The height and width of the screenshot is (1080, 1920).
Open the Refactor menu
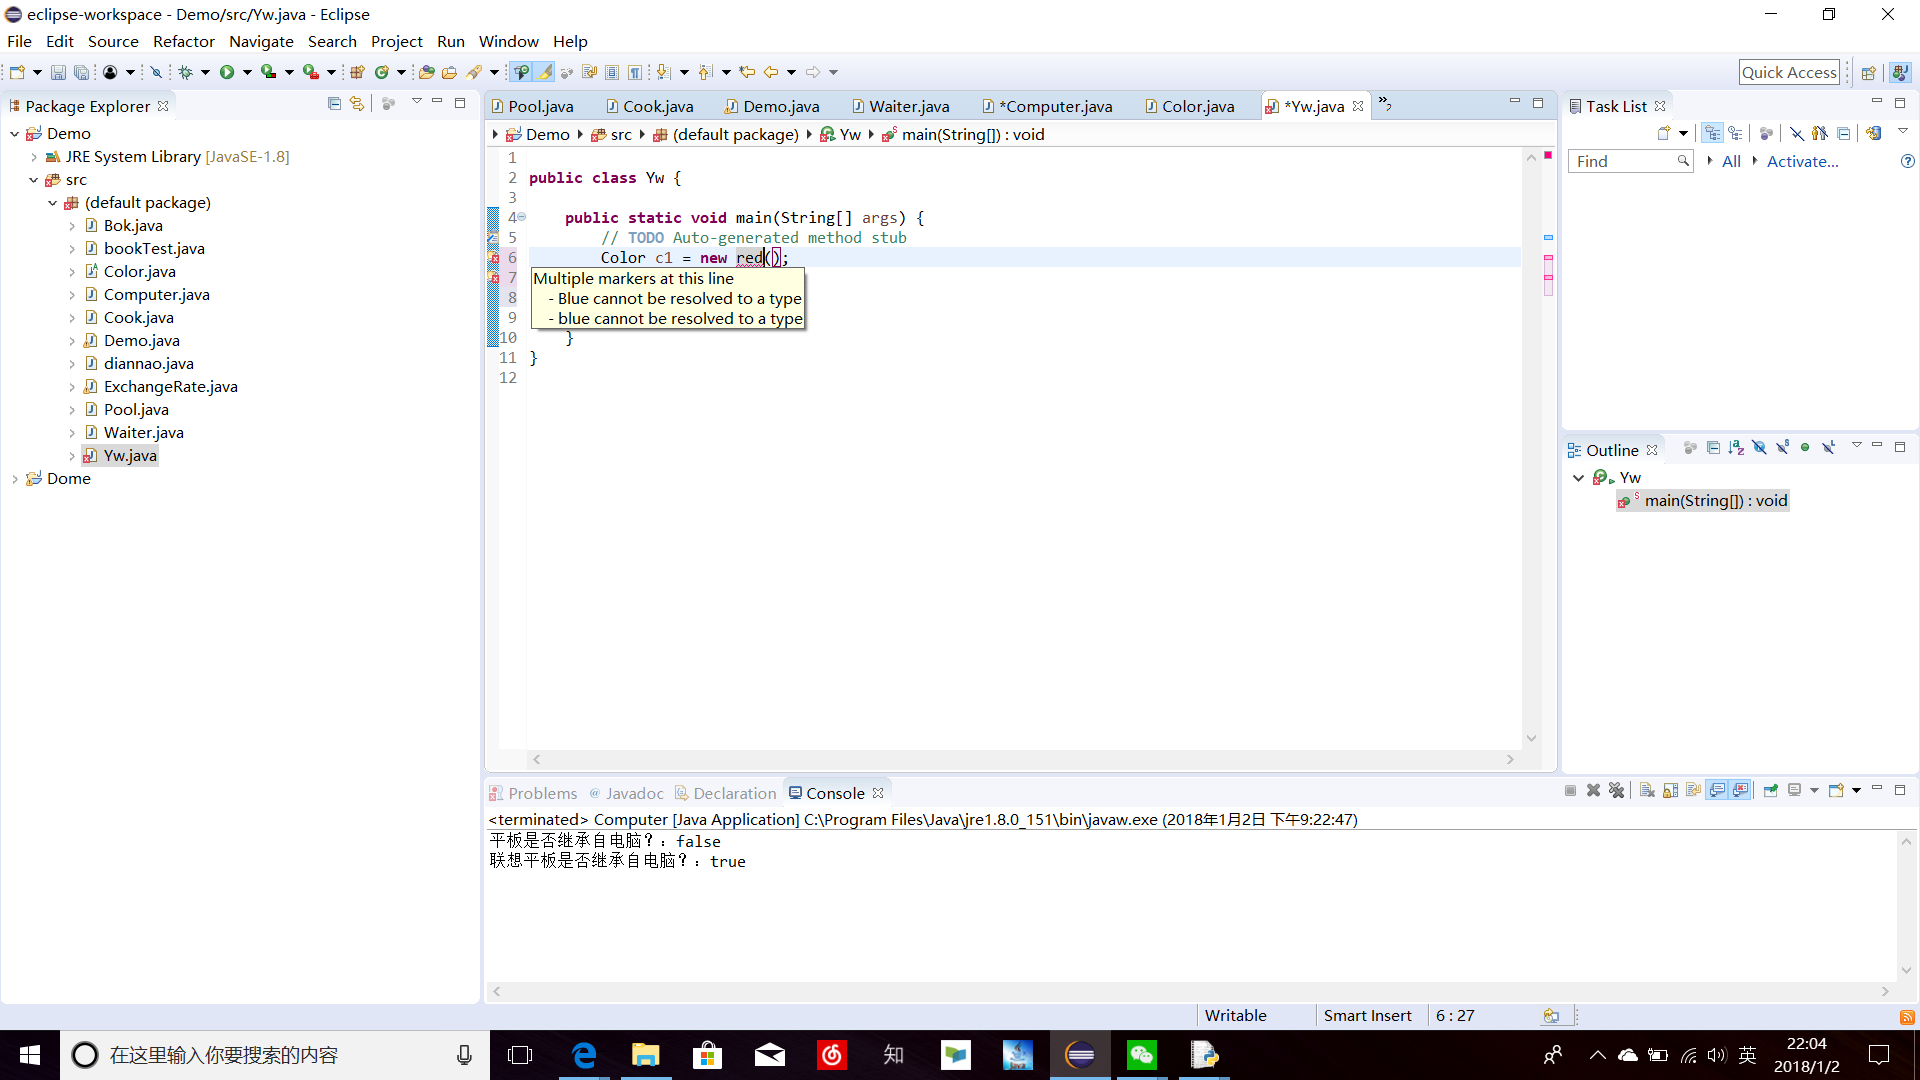coord(184,41)
